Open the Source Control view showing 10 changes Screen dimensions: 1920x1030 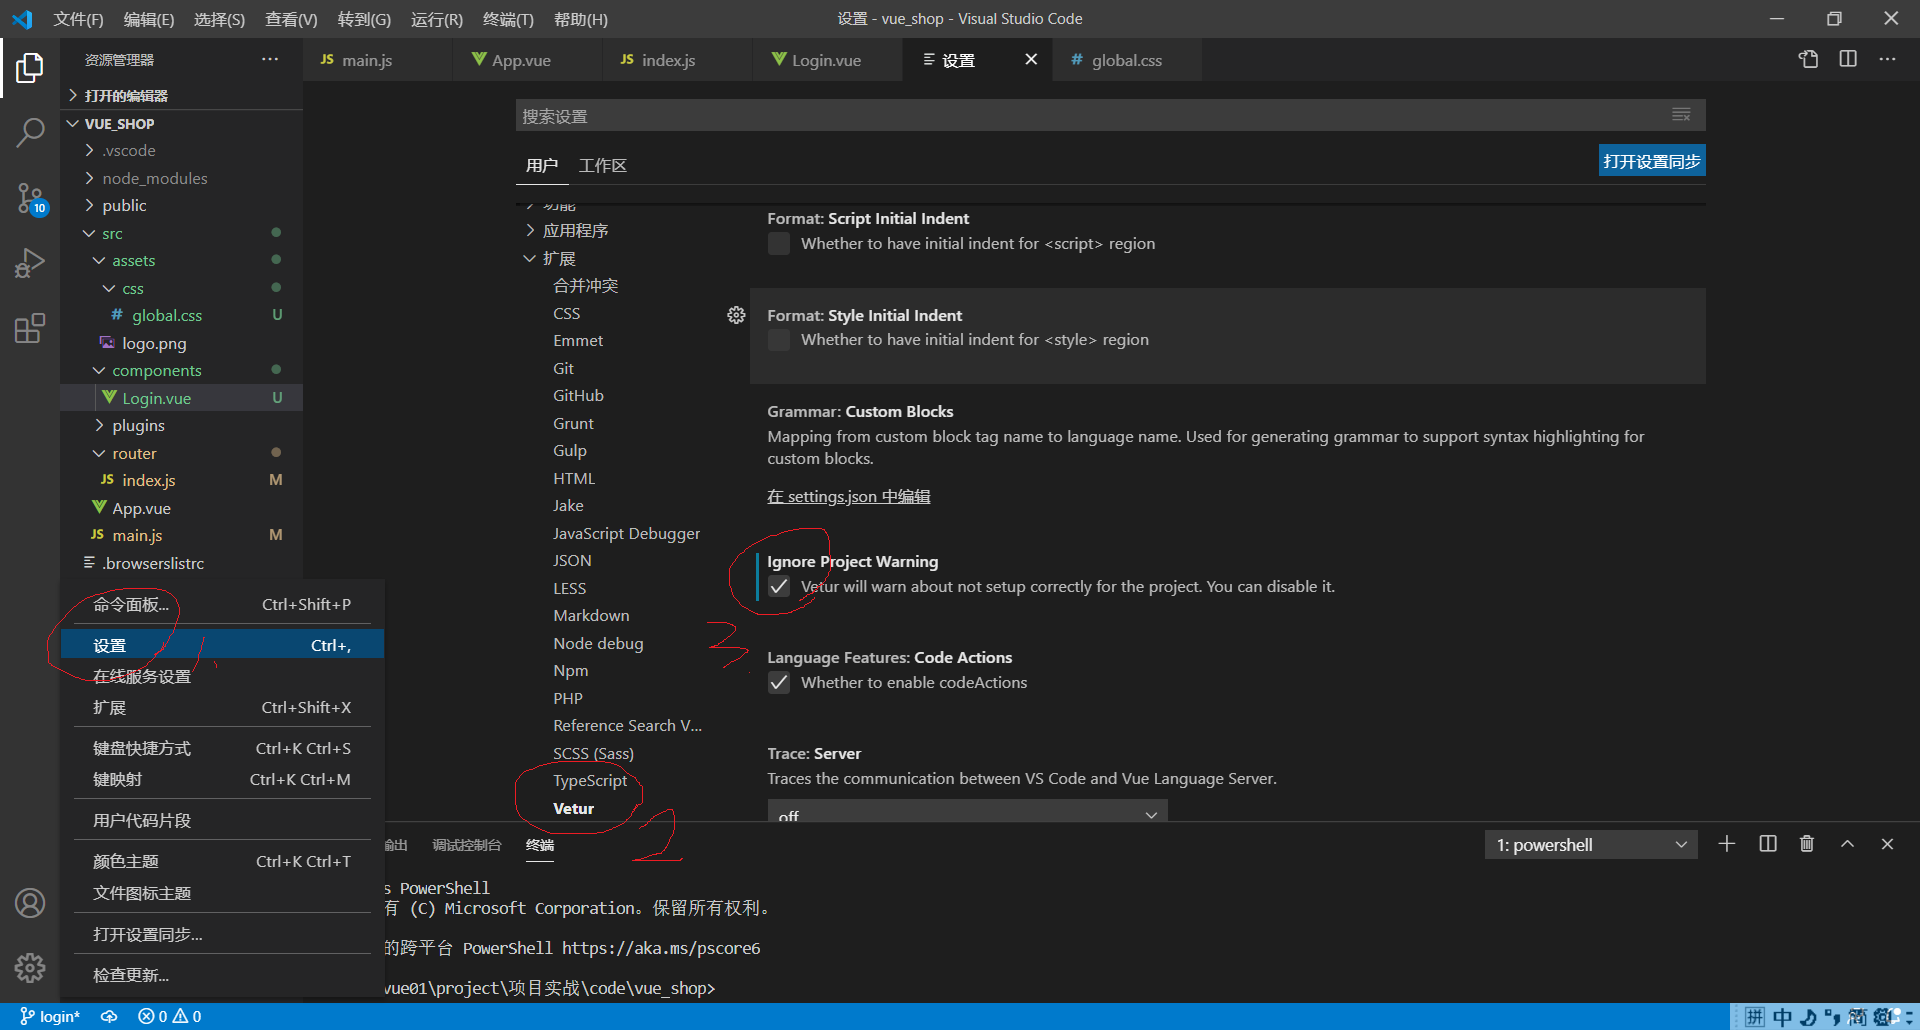click(30, 198)
